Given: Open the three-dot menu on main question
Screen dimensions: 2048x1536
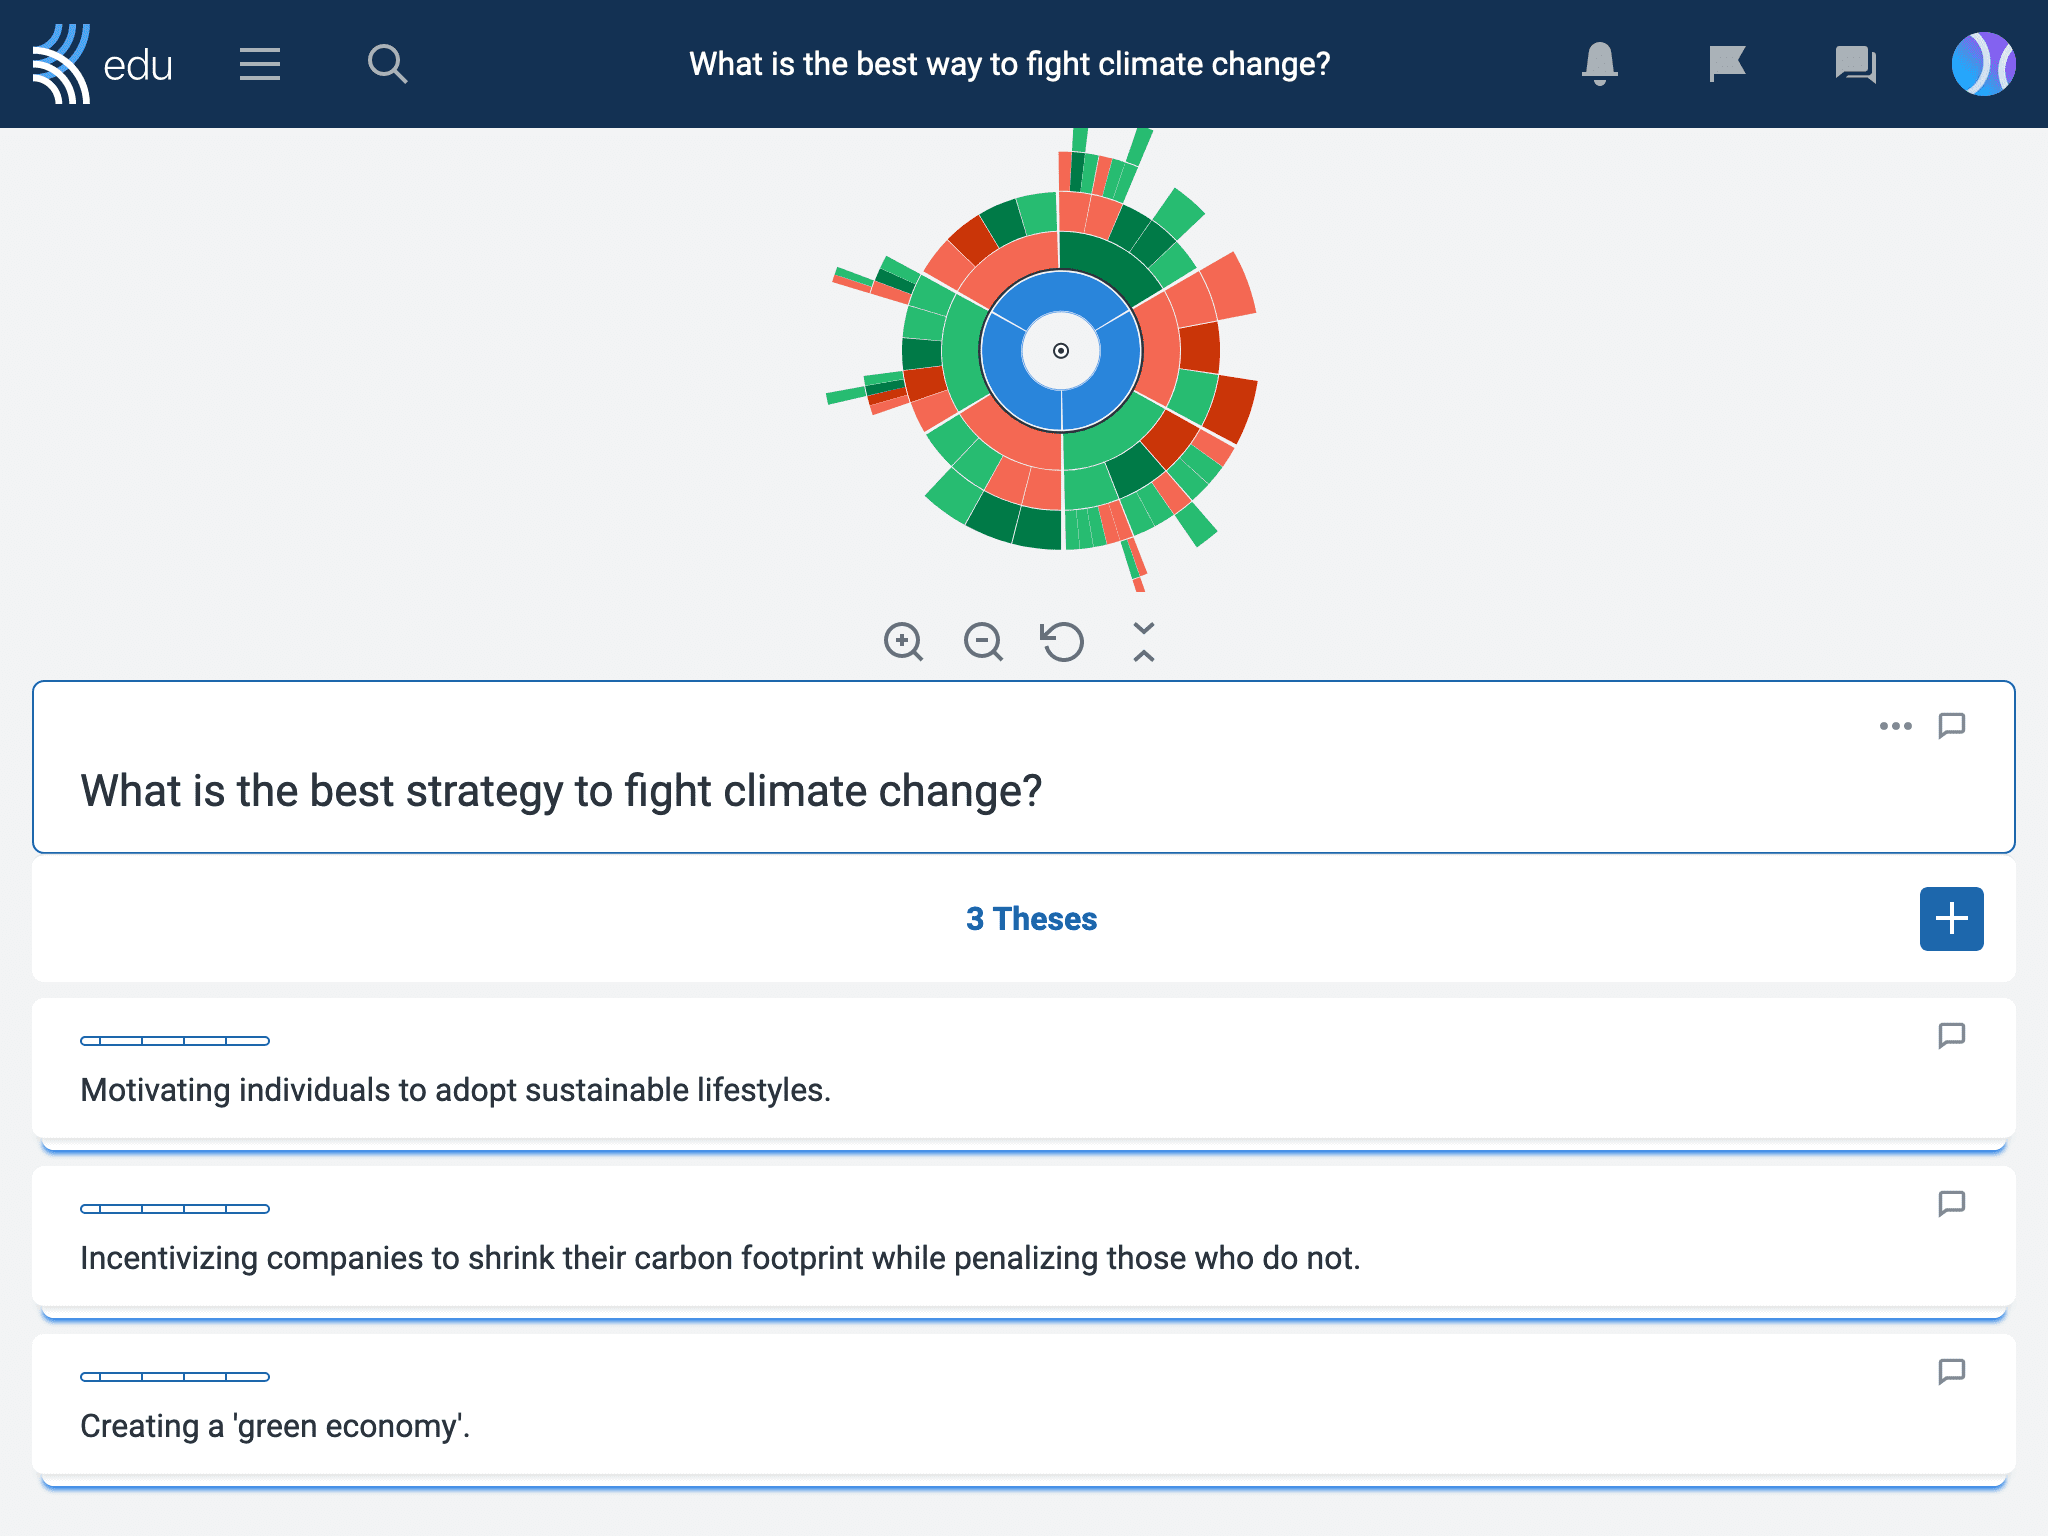Looking at the screenshot, I should pyautogui.click(x=1895, y=726).
